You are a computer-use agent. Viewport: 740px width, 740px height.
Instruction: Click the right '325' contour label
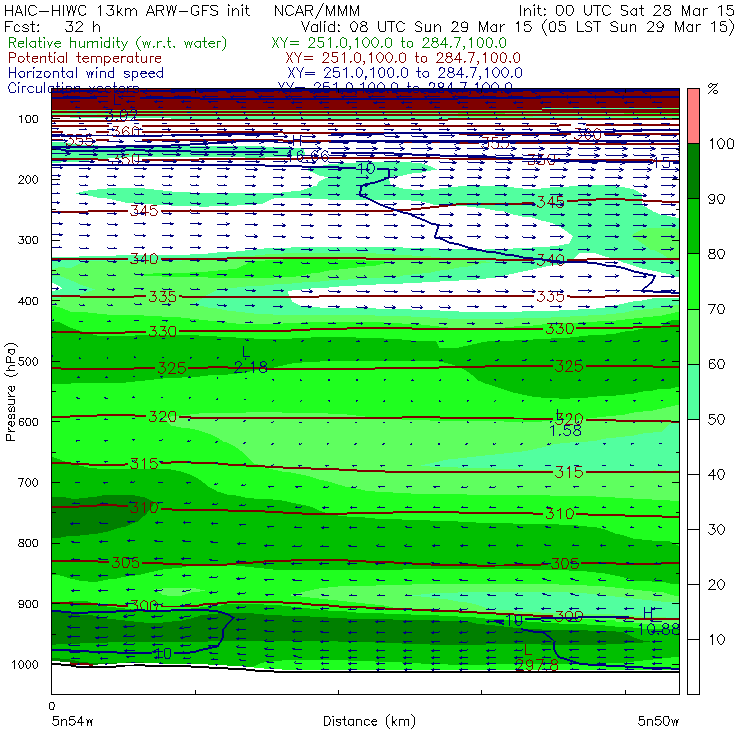[569, 366]
